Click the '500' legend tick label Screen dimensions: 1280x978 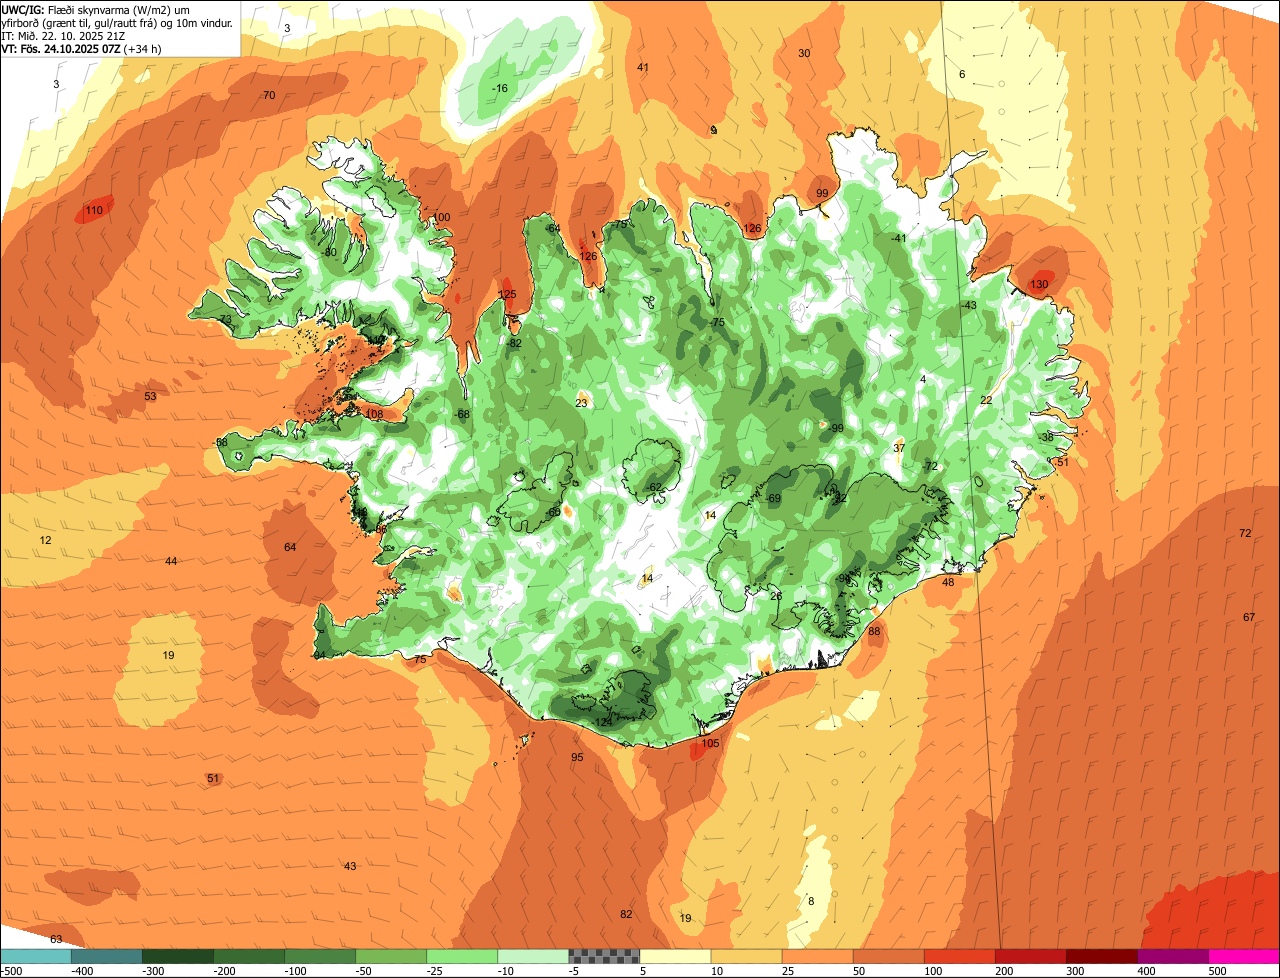(1217, 970)
